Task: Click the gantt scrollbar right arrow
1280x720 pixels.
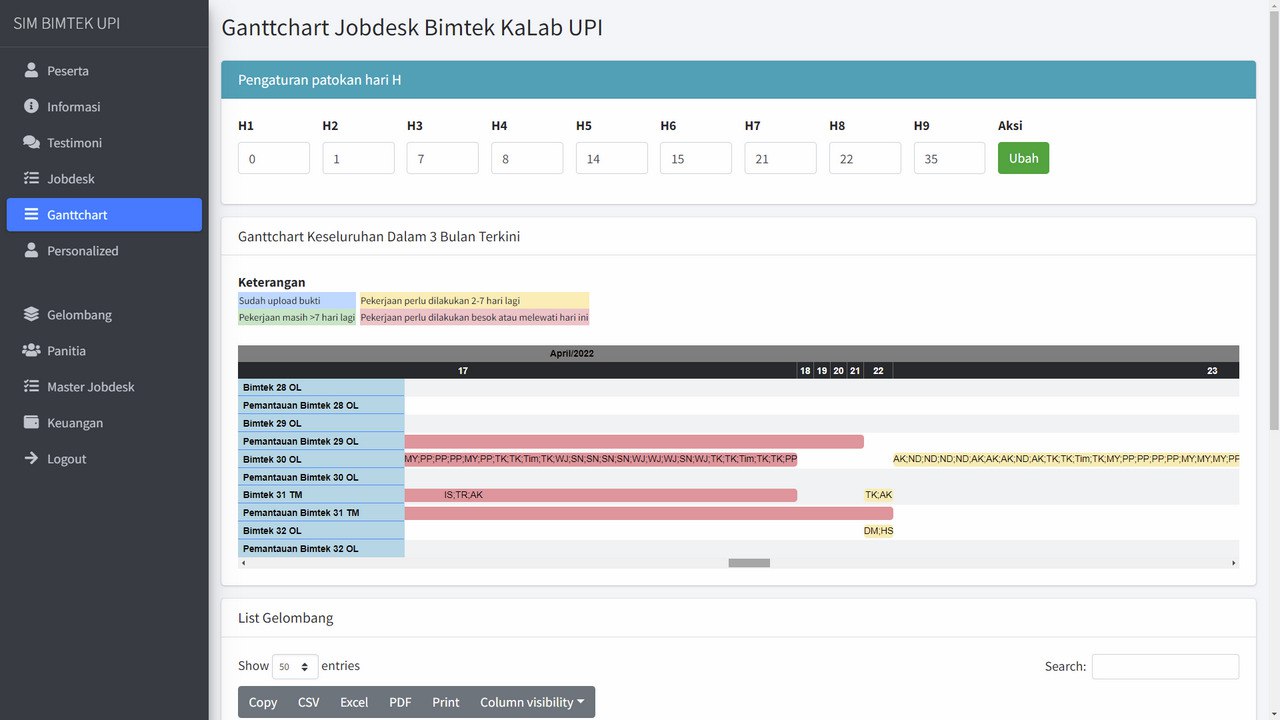Action: tap(1233, 563)
